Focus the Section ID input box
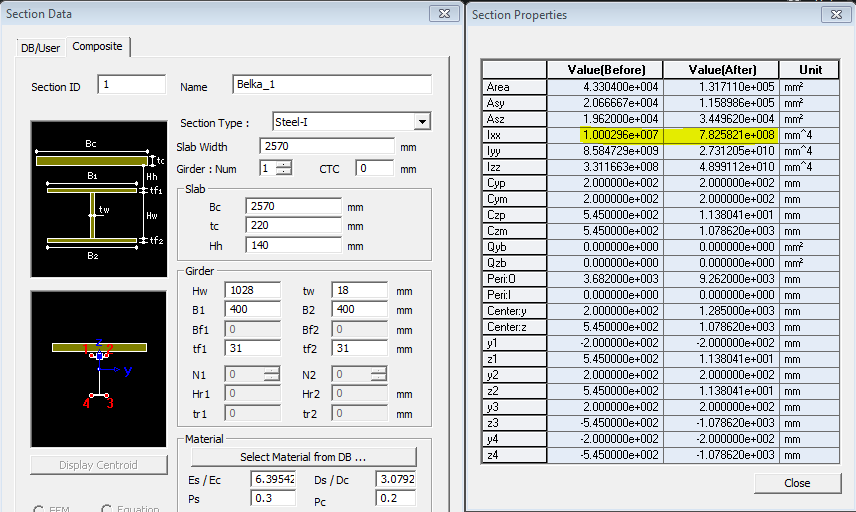The height and width of the screenshot is (512, 856). pos(131,85)
